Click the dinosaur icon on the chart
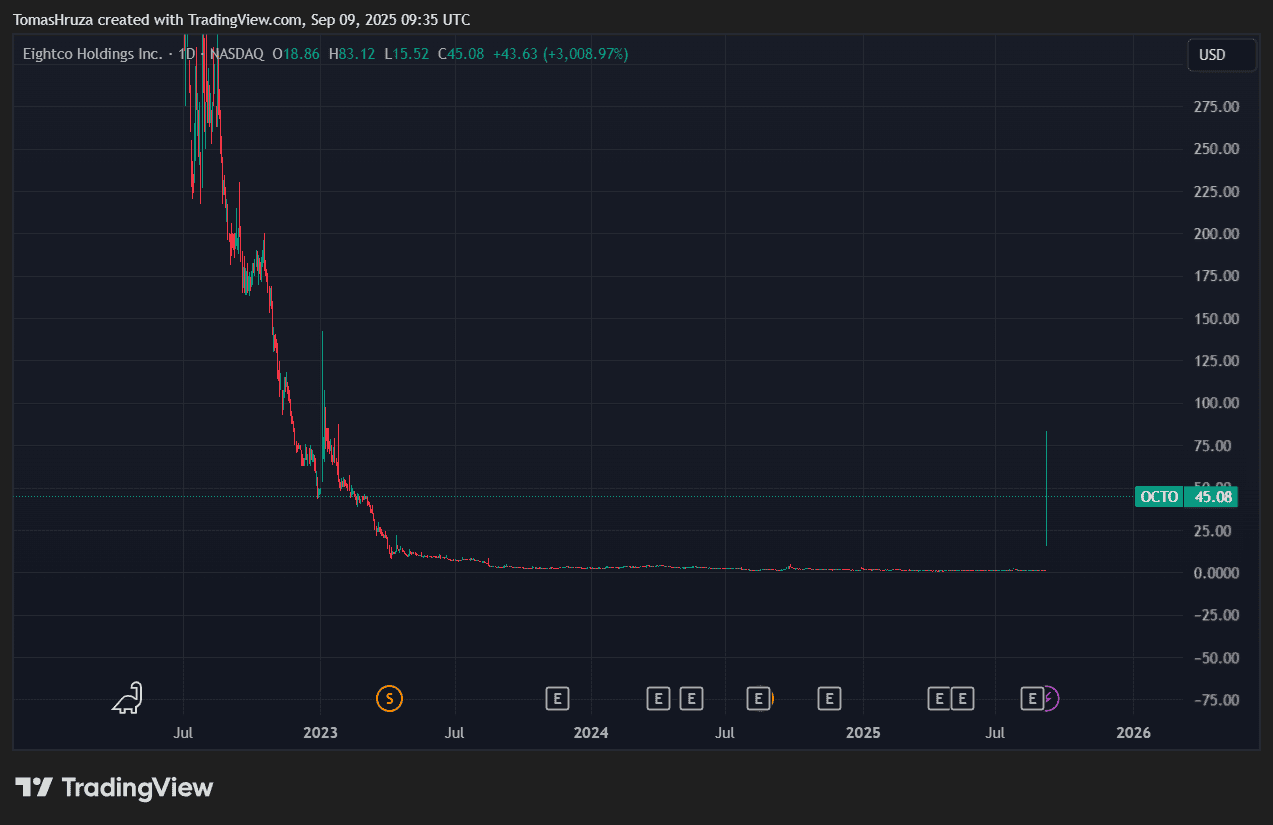This screenshot has height=825, width=1273. click(127, 698)
